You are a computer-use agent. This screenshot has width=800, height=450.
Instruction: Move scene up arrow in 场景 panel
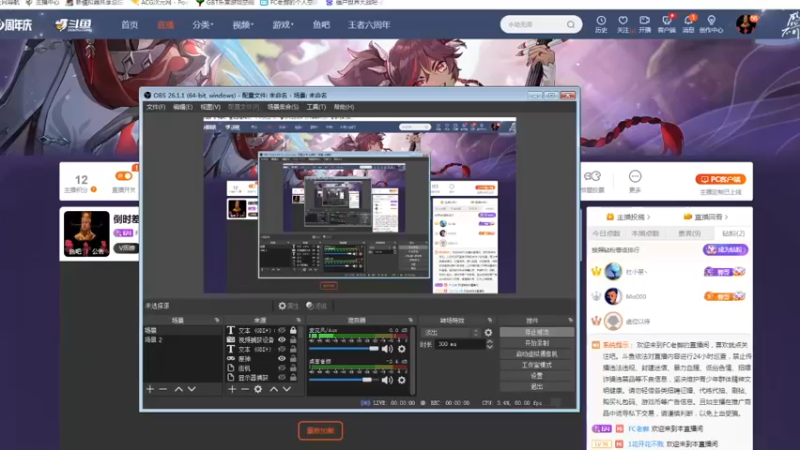click(179, 389)
